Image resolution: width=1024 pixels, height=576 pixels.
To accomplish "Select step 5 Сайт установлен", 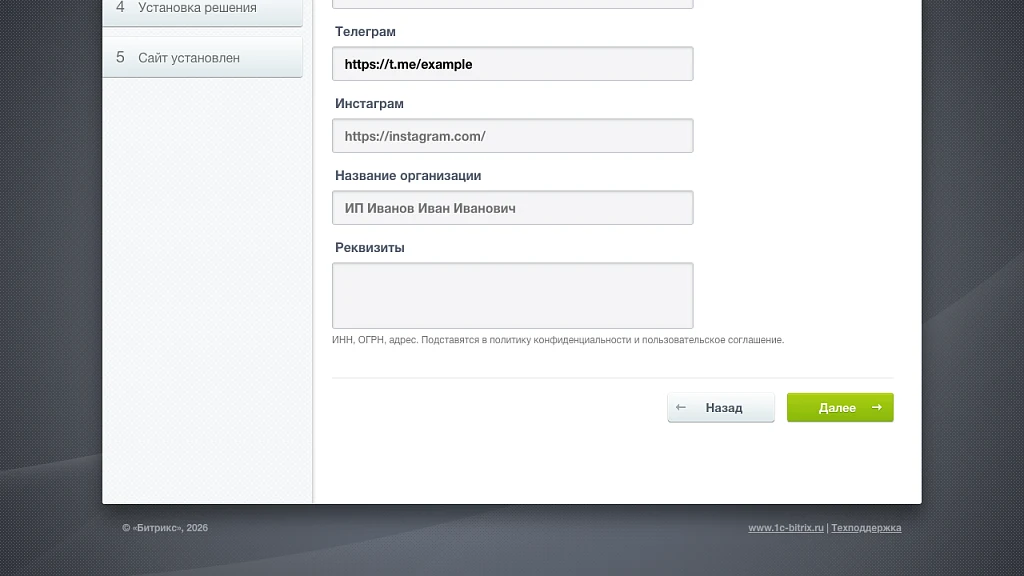I will [202, 57].
